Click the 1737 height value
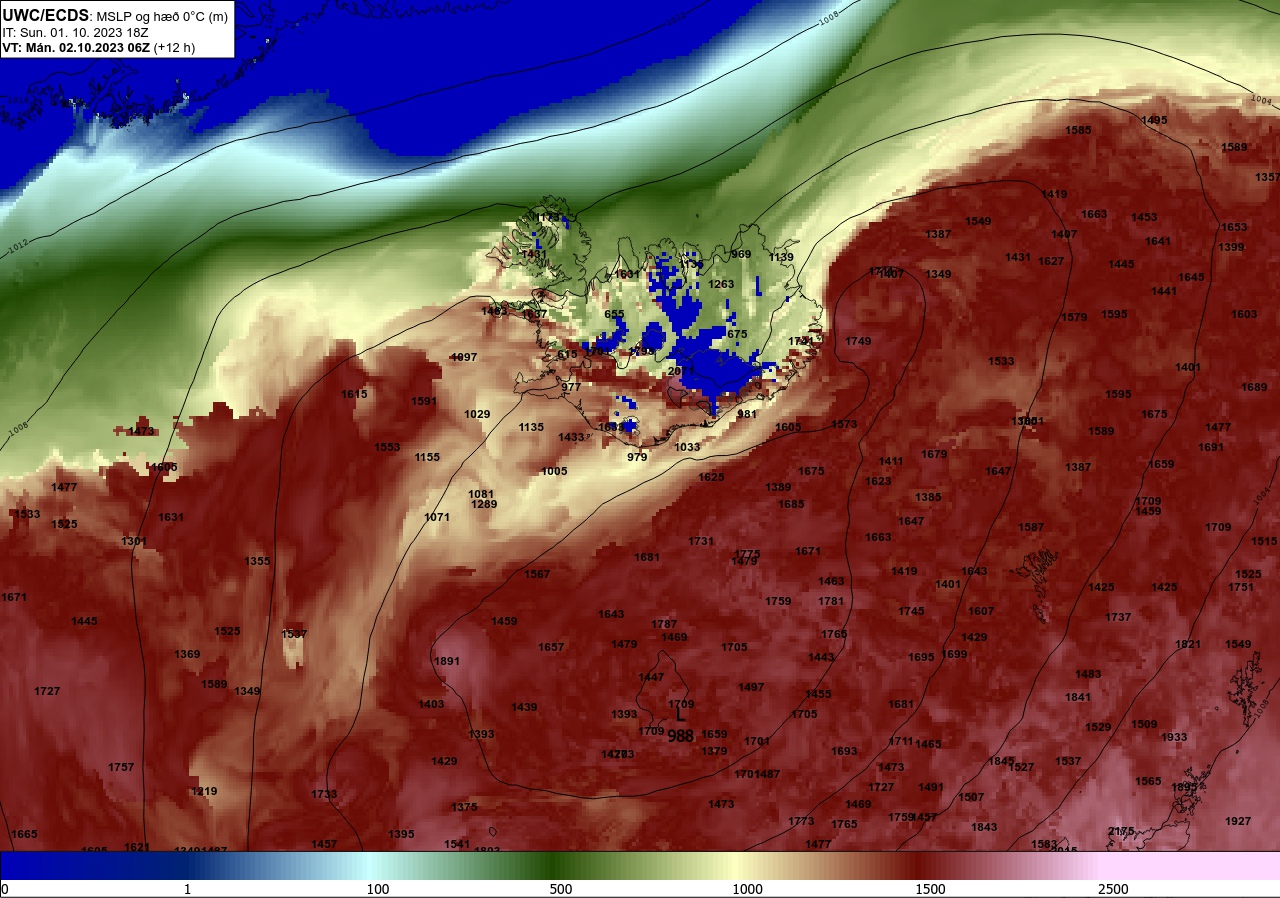Image resolution: width=1280 pixels, height=898 pixels. [1118, 617]
